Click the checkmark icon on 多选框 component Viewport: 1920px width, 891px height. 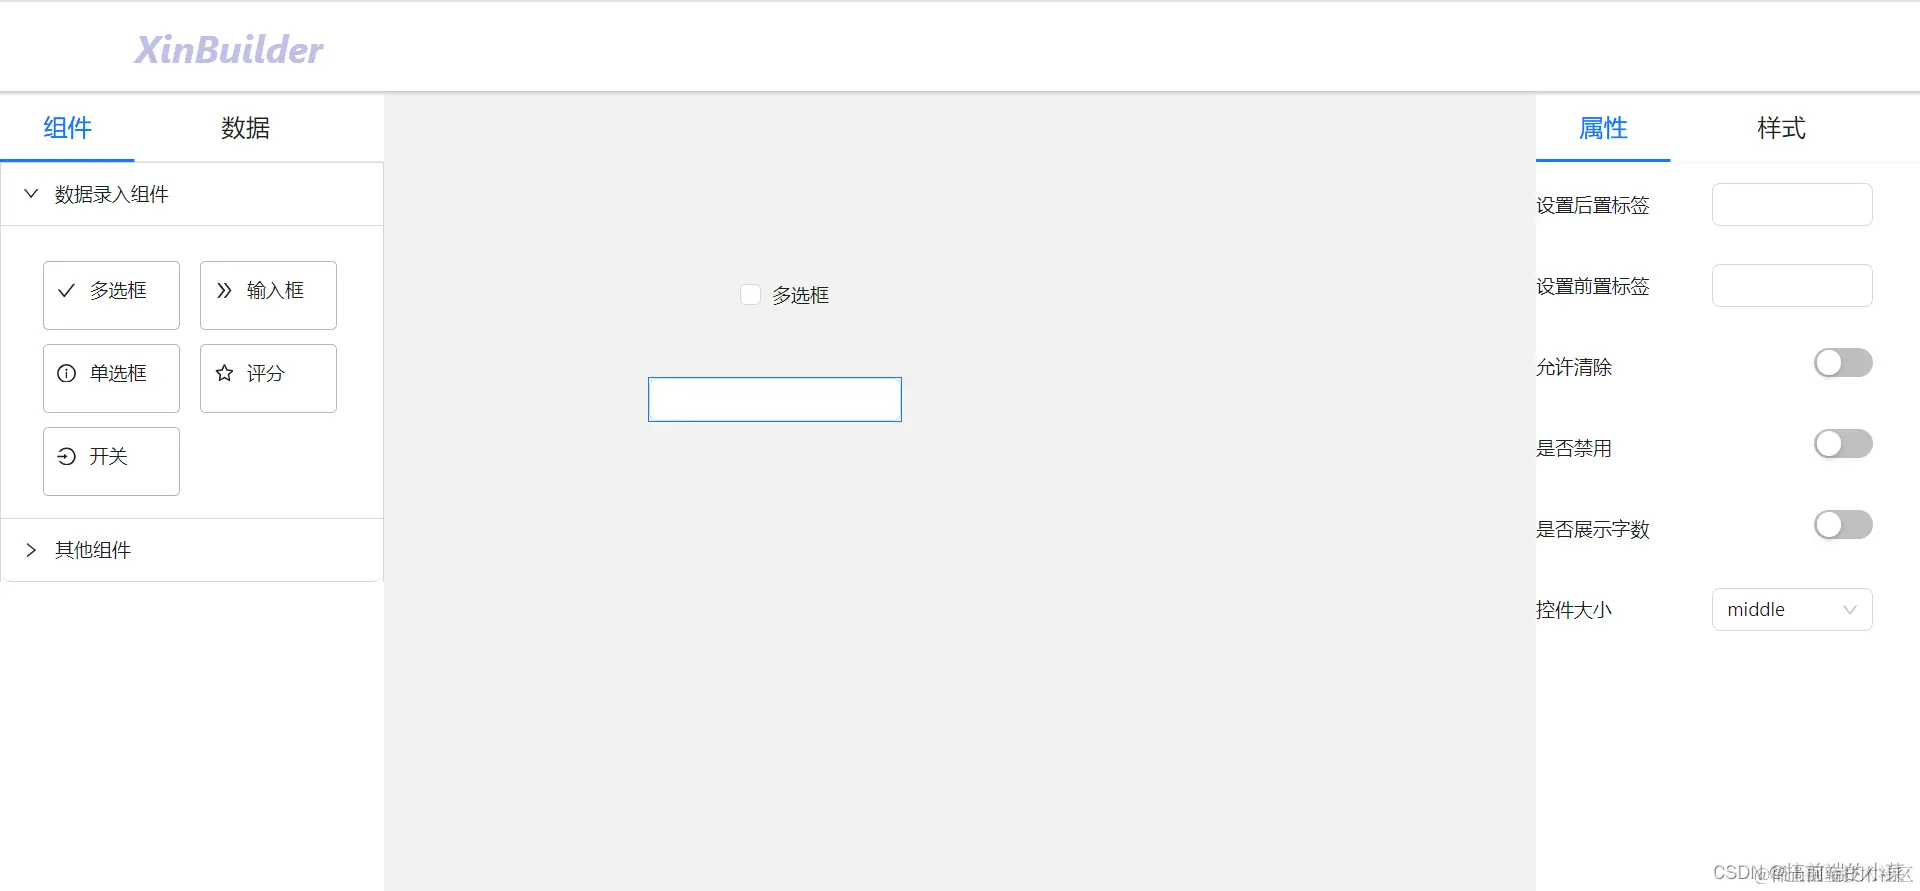(67, 290)
